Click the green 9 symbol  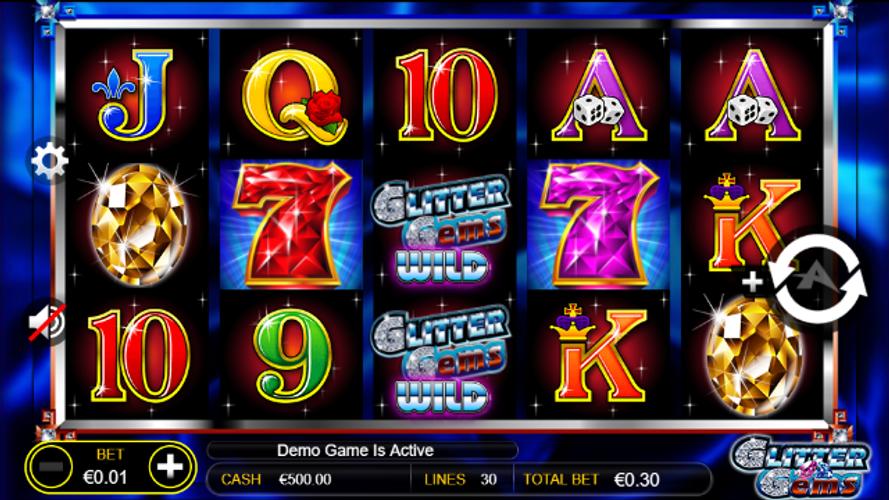(293, 354)
